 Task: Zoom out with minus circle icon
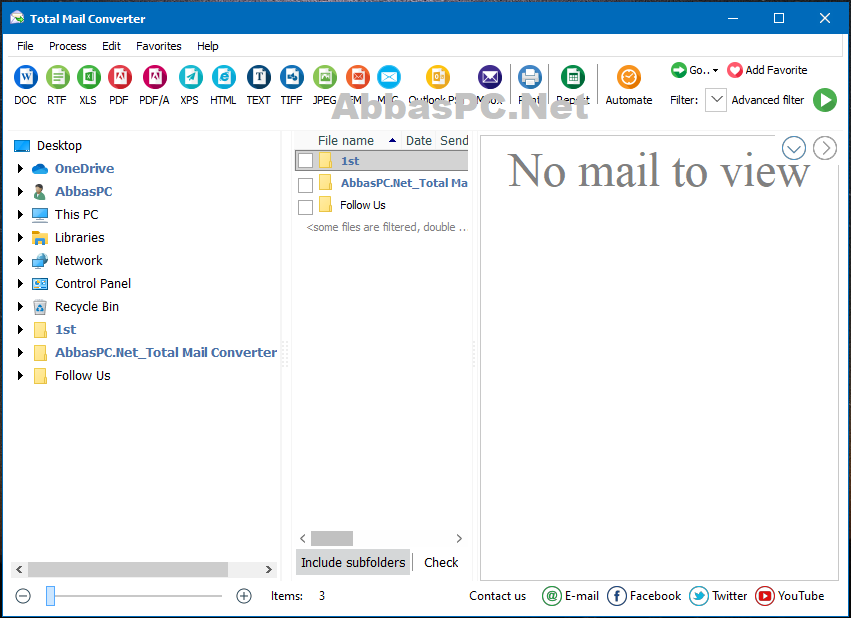tap(23, 596)
